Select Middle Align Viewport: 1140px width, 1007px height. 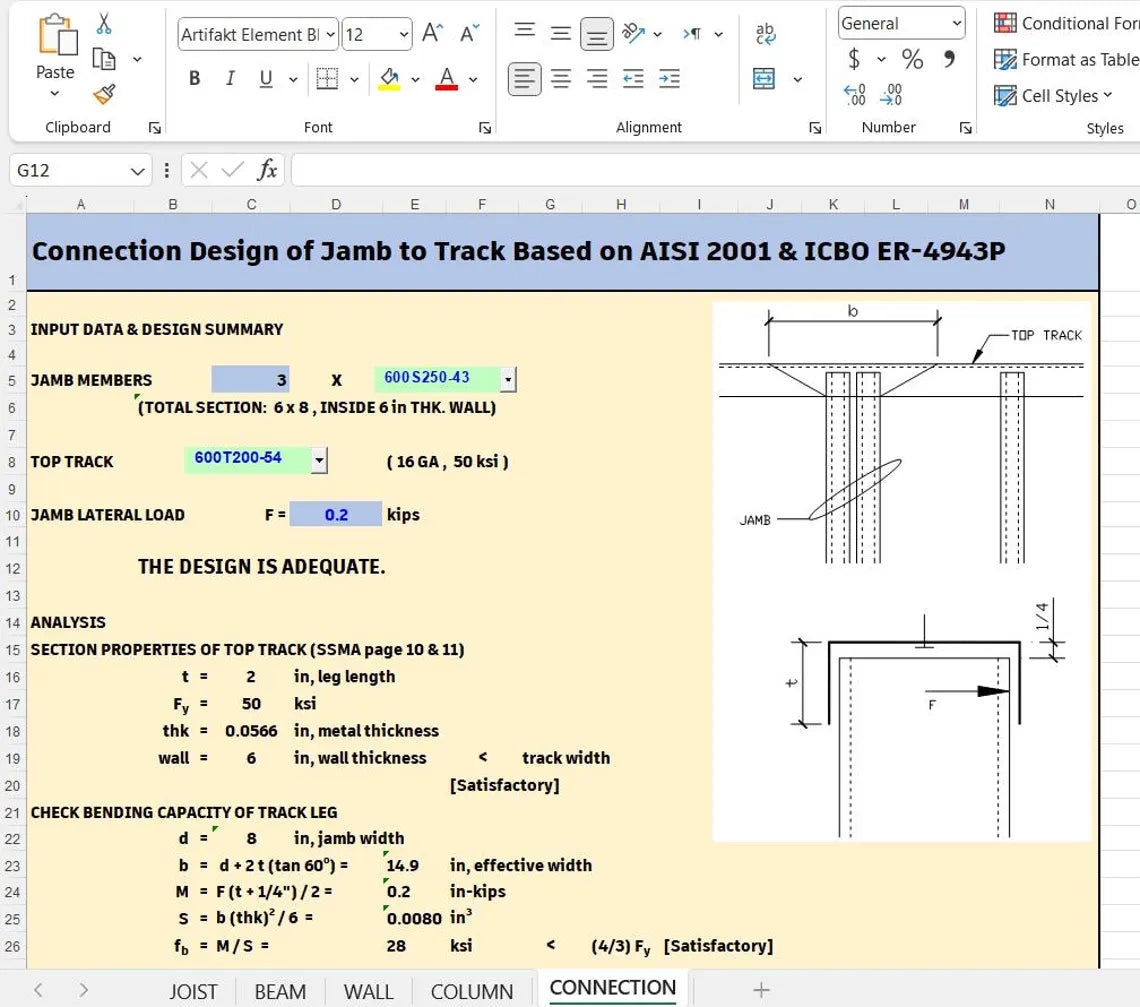(560, 33)
